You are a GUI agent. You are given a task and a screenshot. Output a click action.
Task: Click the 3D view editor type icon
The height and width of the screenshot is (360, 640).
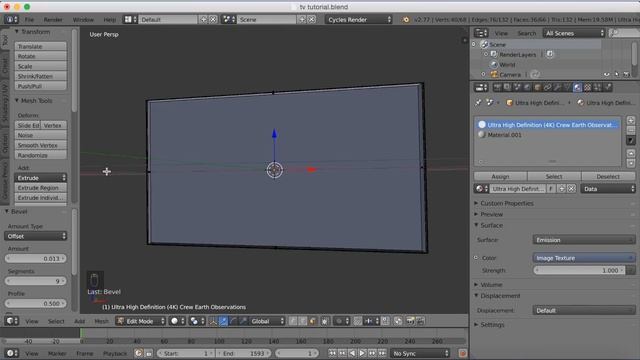coord(11,321)
